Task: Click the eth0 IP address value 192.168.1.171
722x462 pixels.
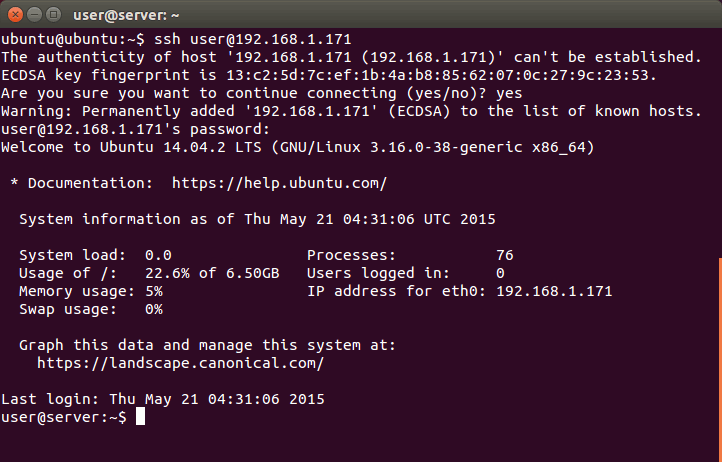Action: (x=554, y=291)
